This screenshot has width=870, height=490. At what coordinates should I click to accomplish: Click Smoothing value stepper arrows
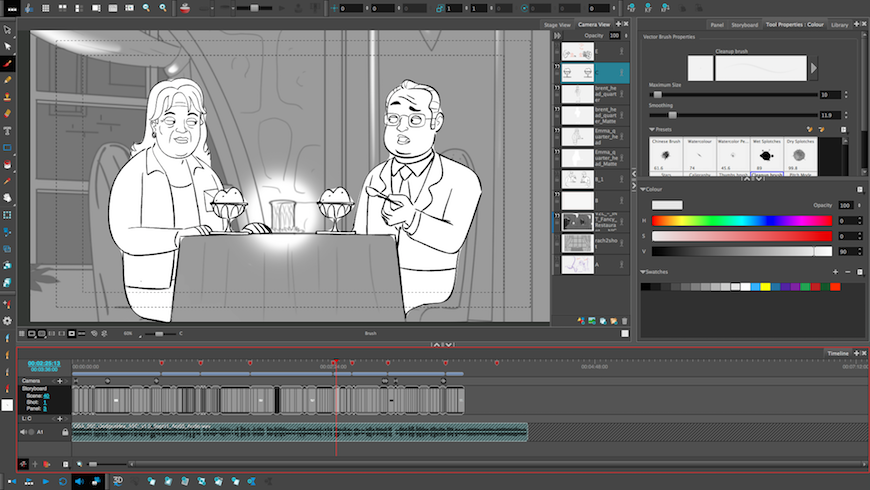coord(846,115)
